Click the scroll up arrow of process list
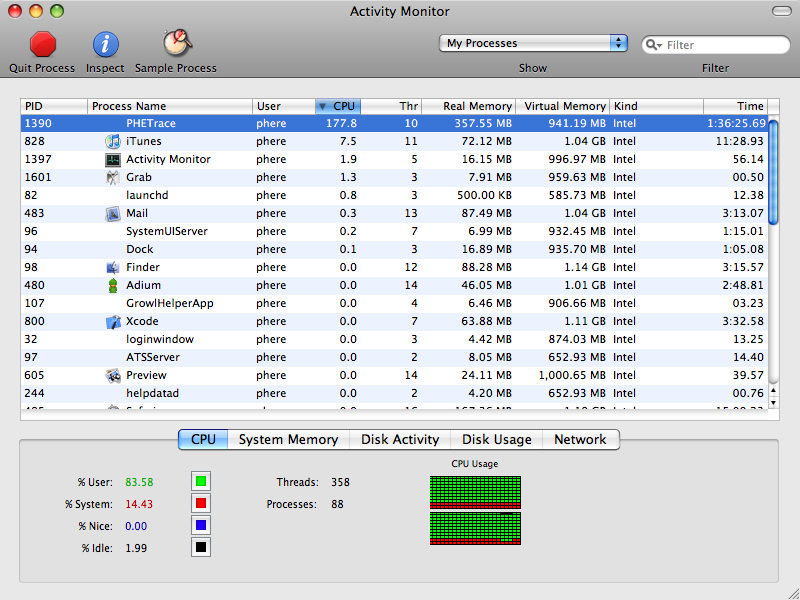800x600 pixels. (x=773, y=391)
